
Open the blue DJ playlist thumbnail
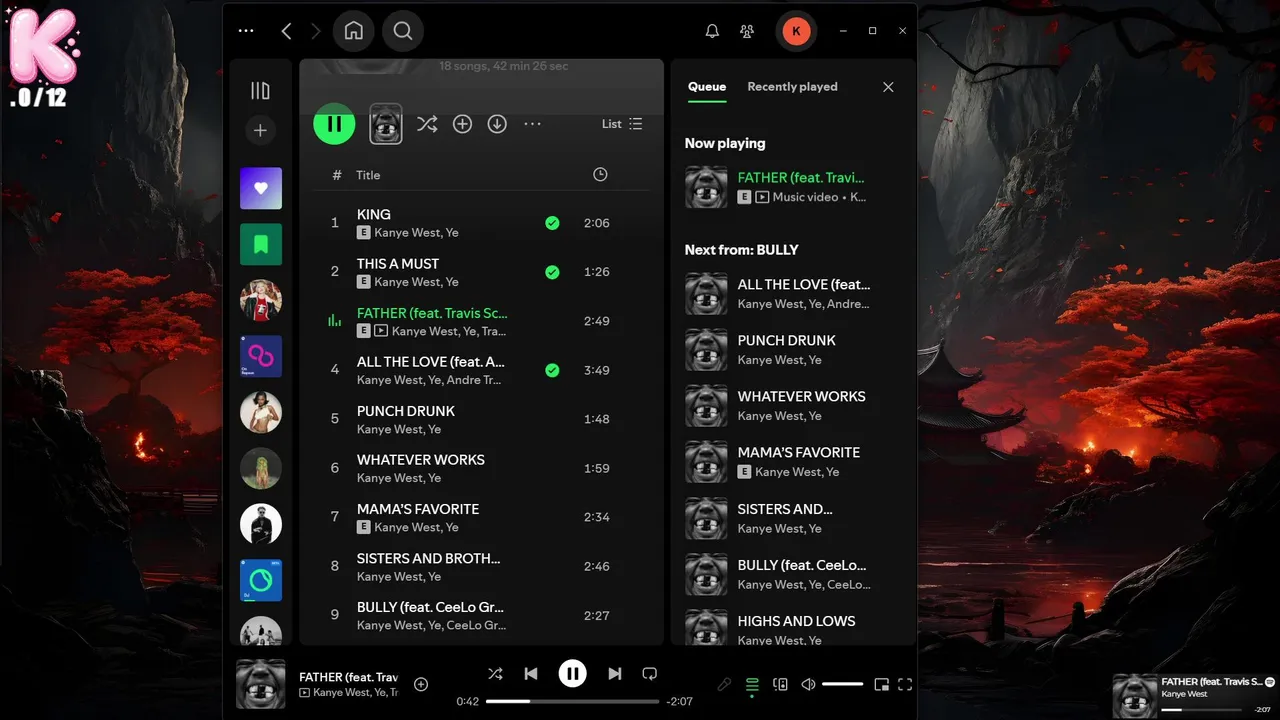click(261, 580)
